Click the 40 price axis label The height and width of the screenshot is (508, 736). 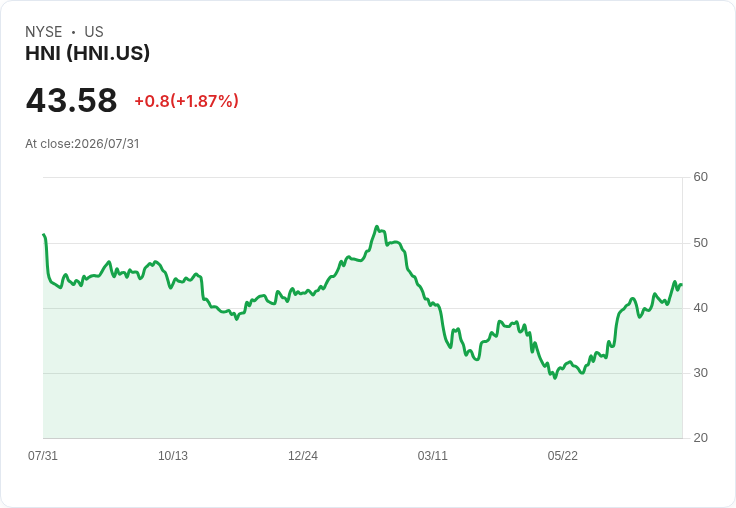(x=700, y=308)
